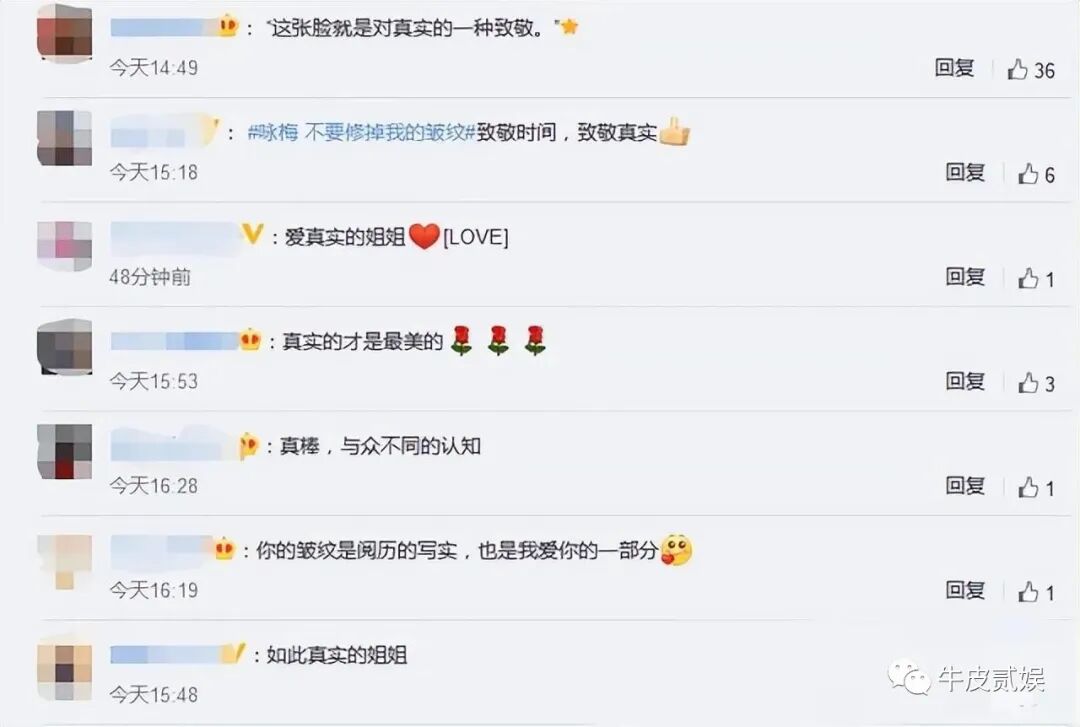This screenshot has width=1080, height=727.
Task: Click 回复 on the 今天15:53 comment
Action: [965, 381]
